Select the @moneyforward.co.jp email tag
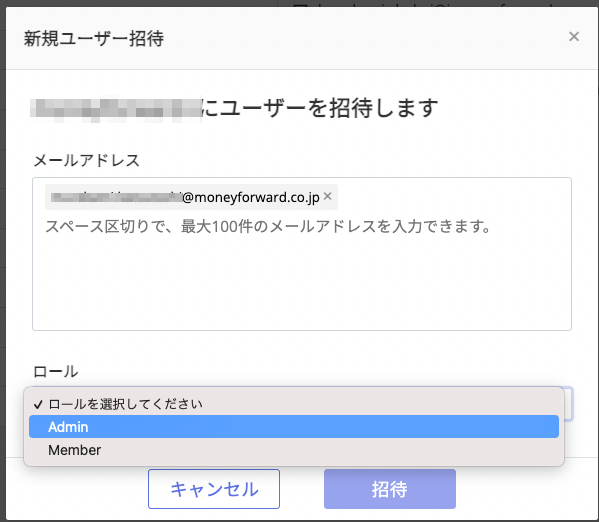The height and width of the screenshot is (522, 599). [x=191, y=197]
